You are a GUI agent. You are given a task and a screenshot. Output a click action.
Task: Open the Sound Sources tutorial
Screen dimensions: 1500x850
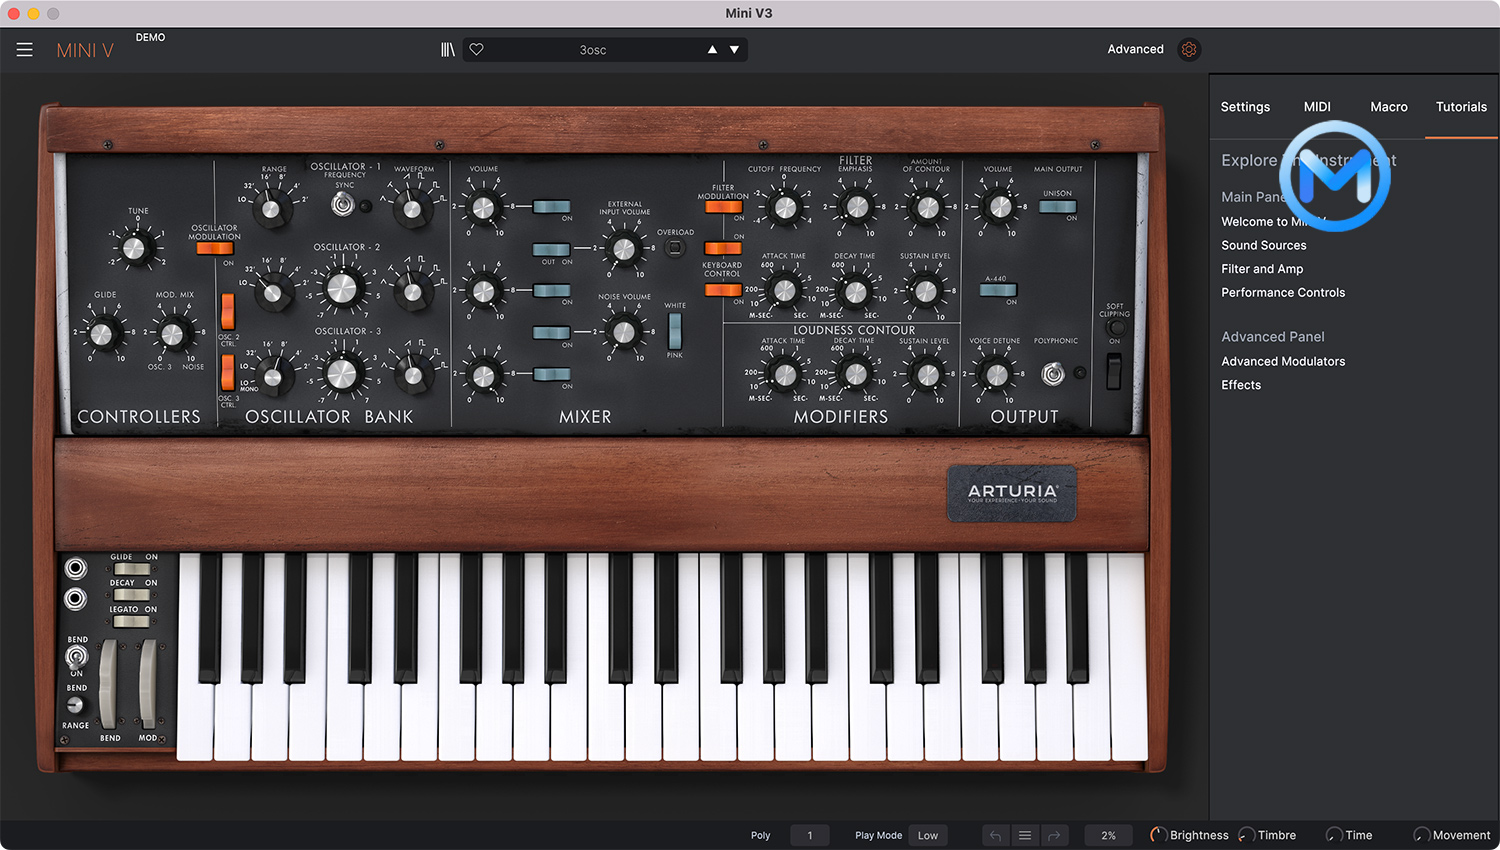coord(1264,245)
